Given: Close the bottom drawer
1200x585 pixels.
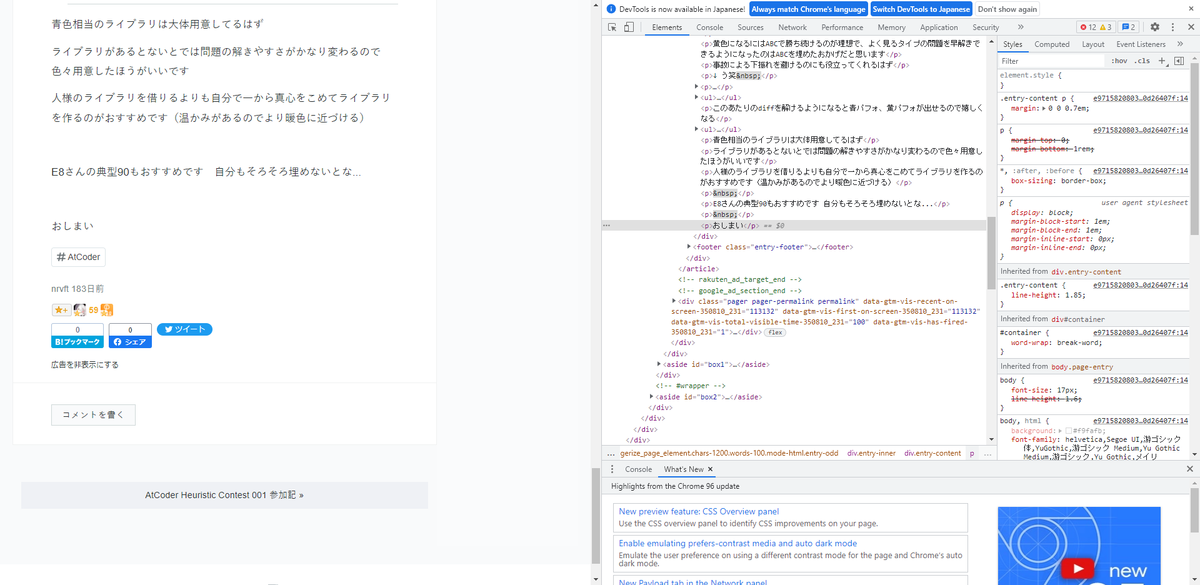Looking at the screenshot, I should pyautogui.click(x=1189, y=469).
